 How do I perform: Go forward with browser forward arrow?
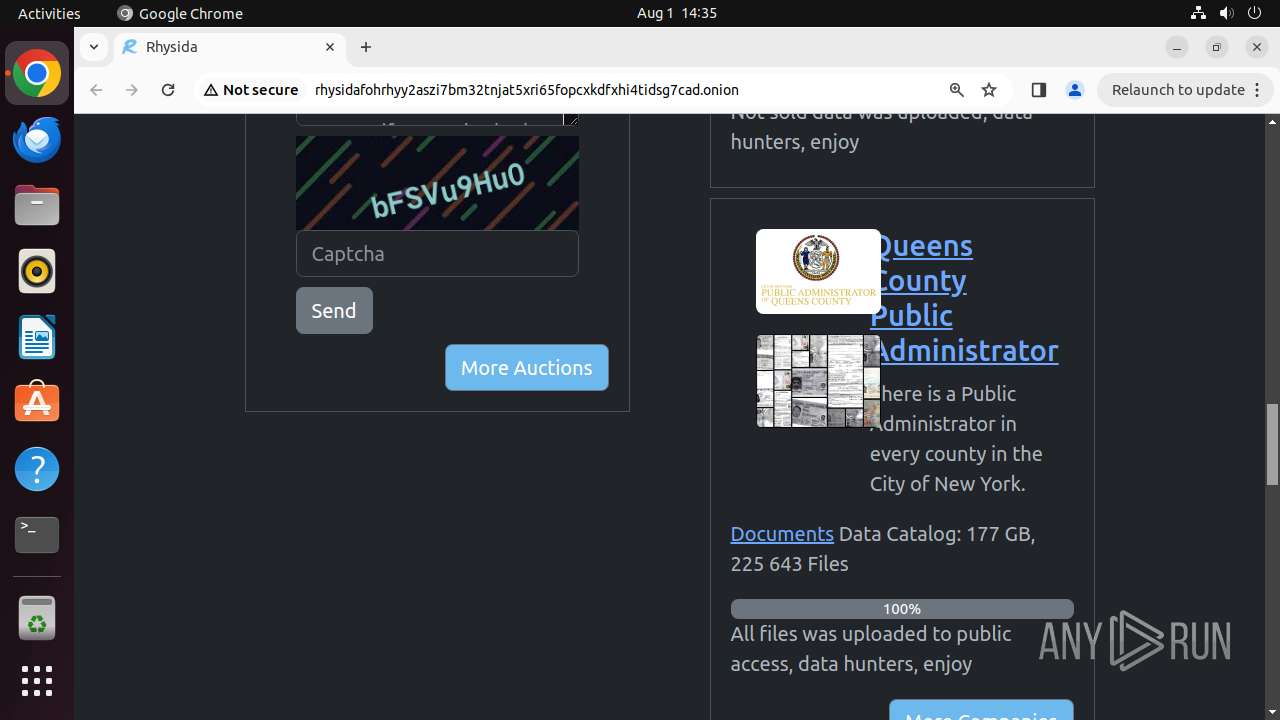[x=132, y=90]
